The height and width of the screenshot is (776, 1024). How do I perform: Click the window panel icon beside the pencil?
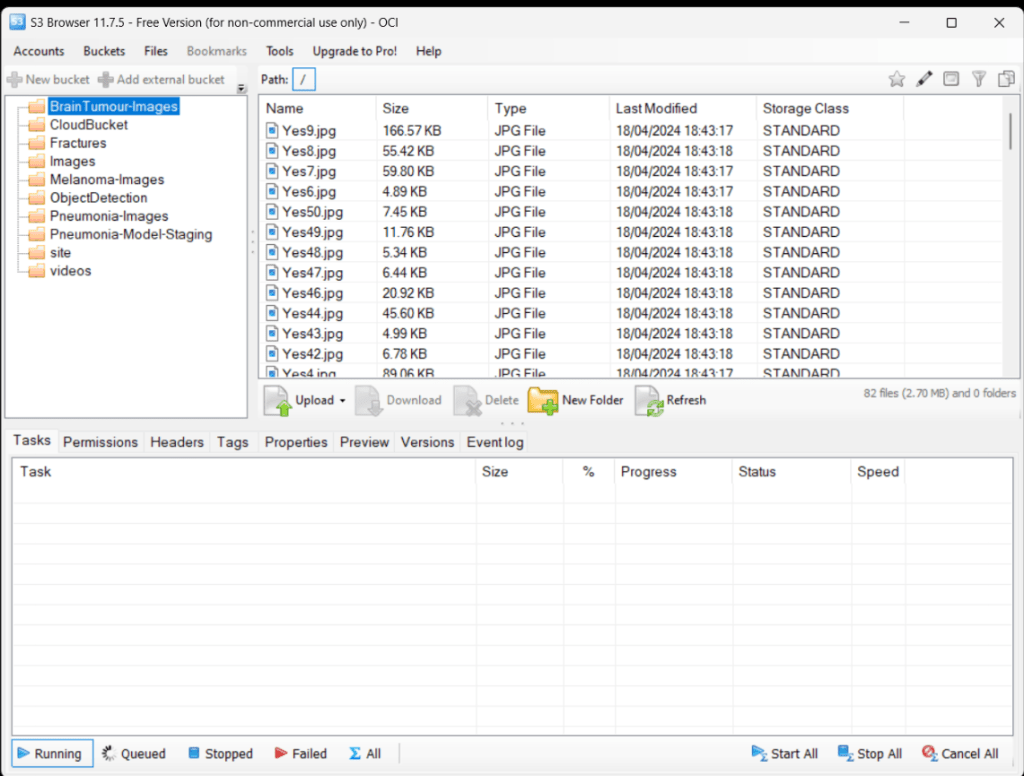click(951, 79)
